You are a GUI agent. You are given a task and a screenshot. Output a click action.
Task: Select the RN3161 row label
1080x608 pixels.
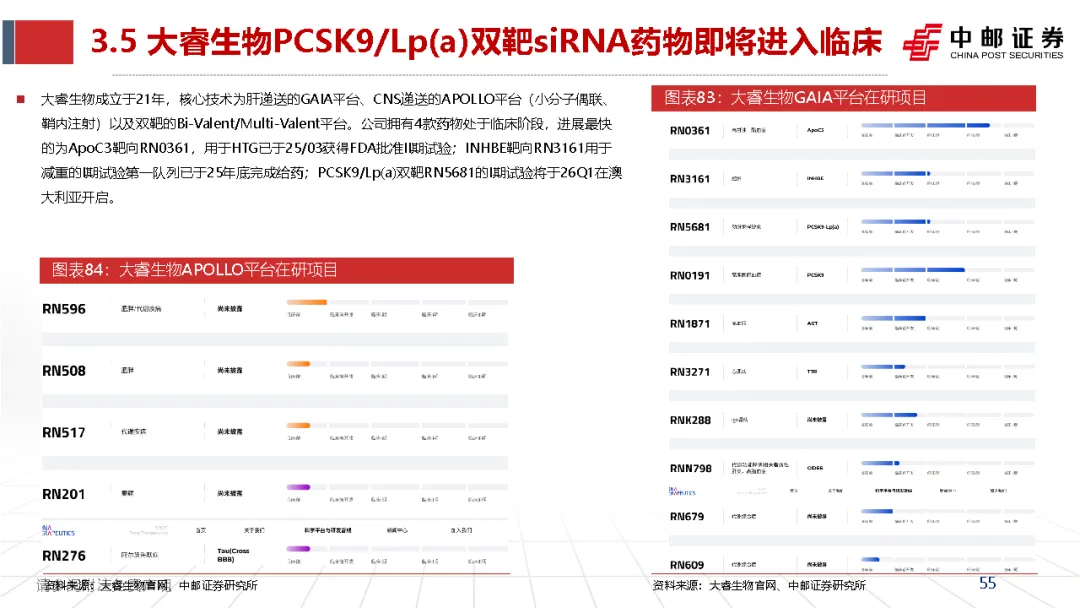click(689, 178)
